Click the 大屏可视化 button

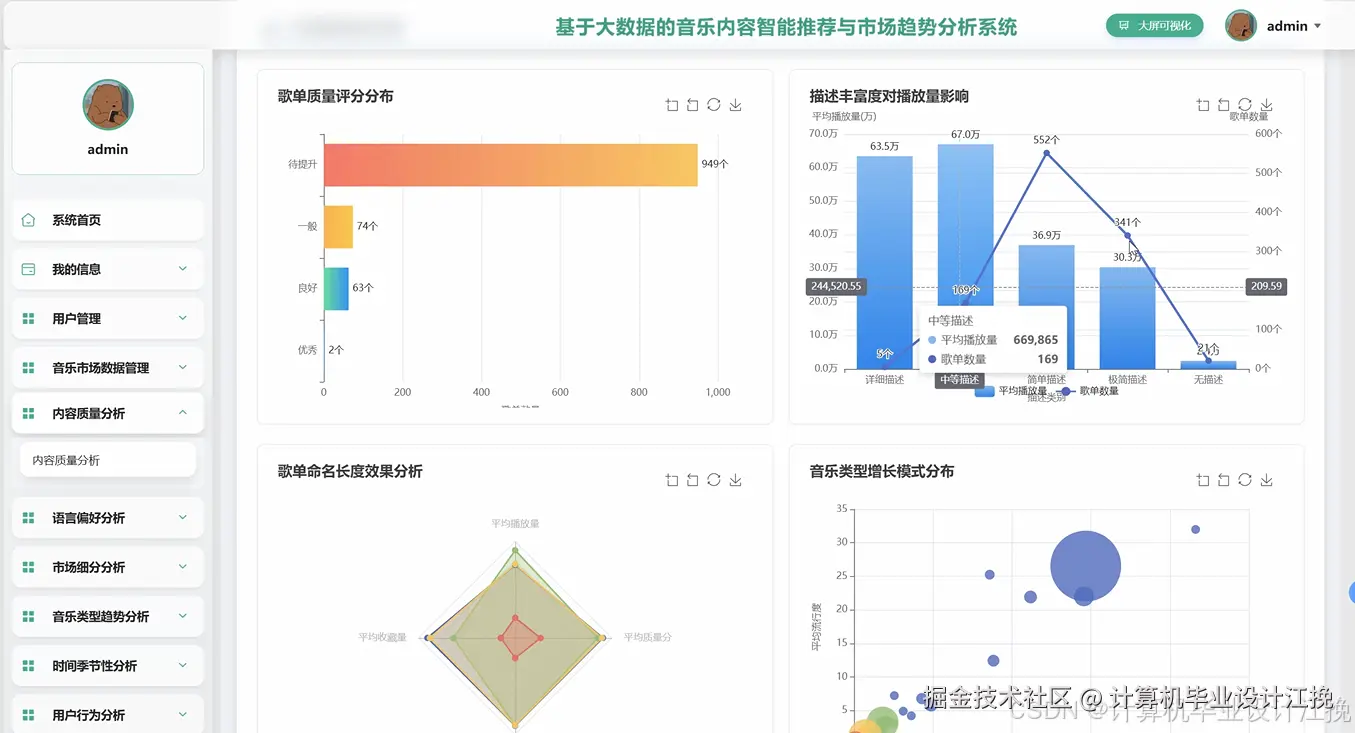click(1154, 26)
